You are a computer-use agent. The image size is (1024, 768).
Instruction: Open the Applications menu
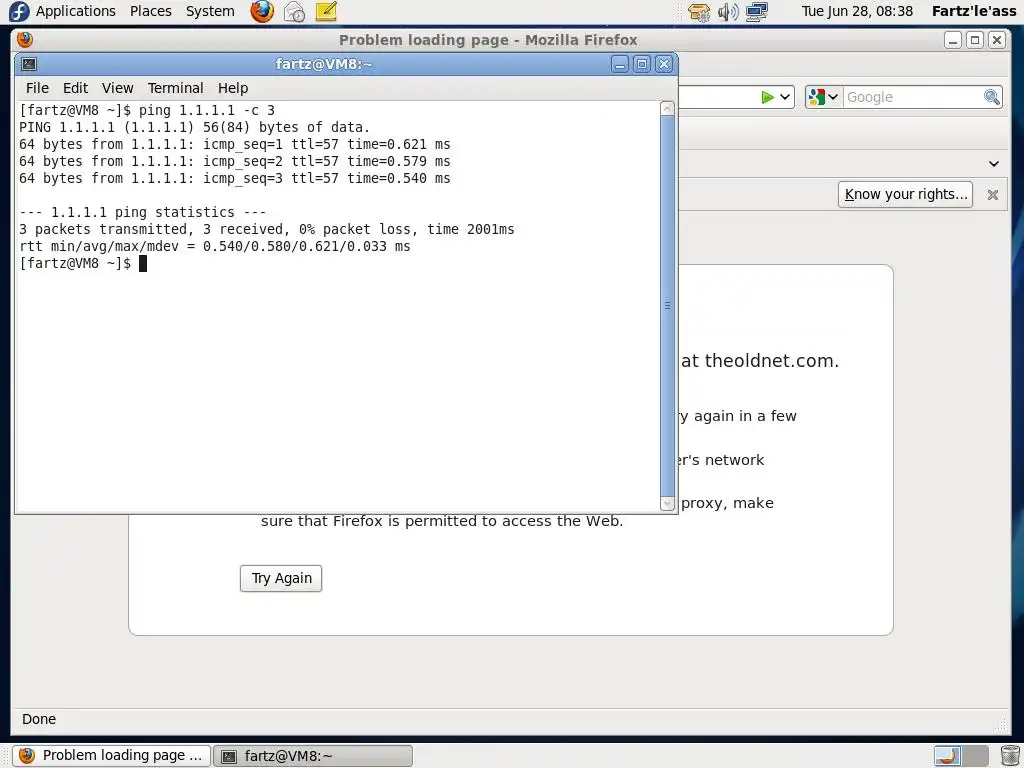tap(76, 11)
